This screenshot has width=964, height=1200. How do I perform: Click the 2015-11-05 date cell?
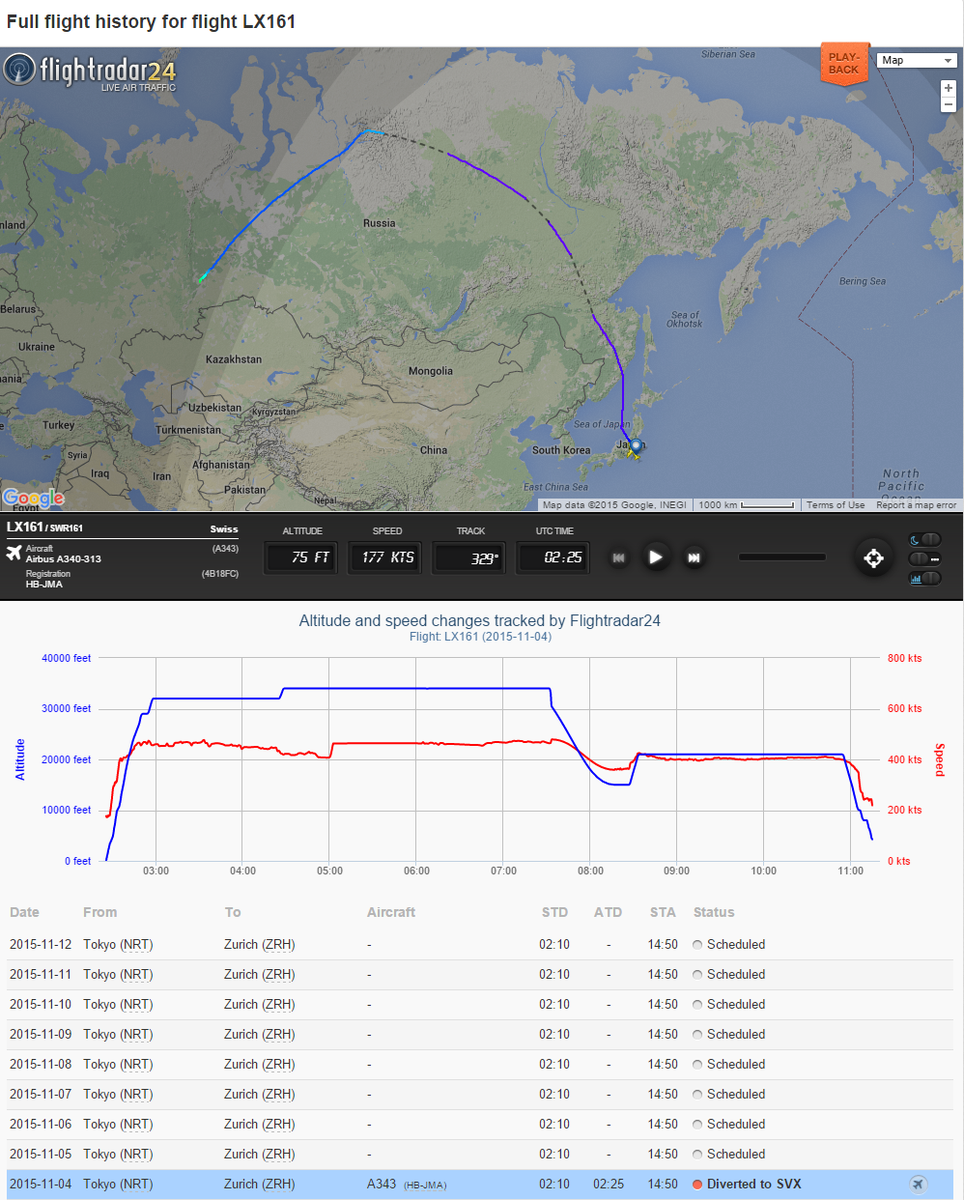pyautogui.click(x=39, y=1154)
